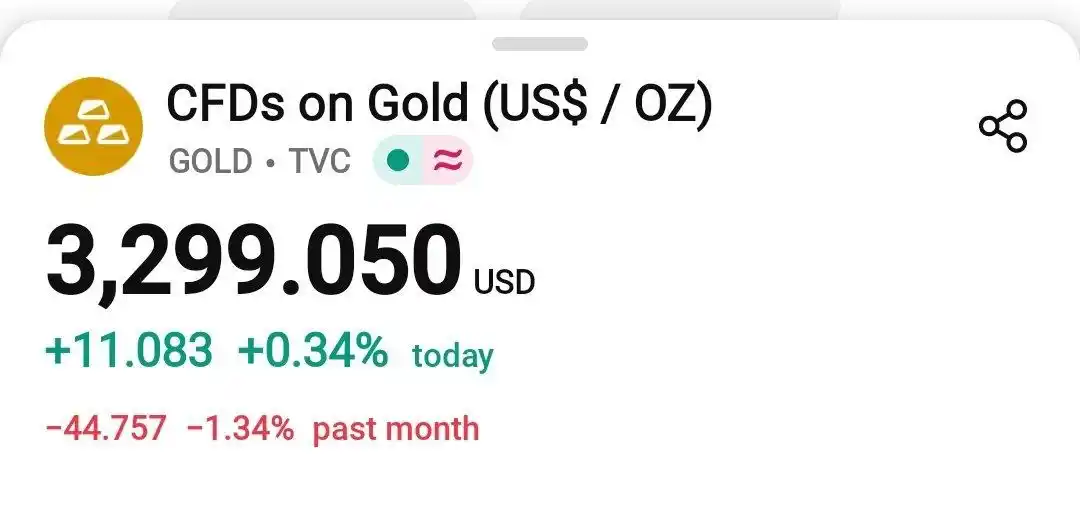Click the market status pill badge
The width and height of the screenshot is (1080, 517).
coord(423,161)
